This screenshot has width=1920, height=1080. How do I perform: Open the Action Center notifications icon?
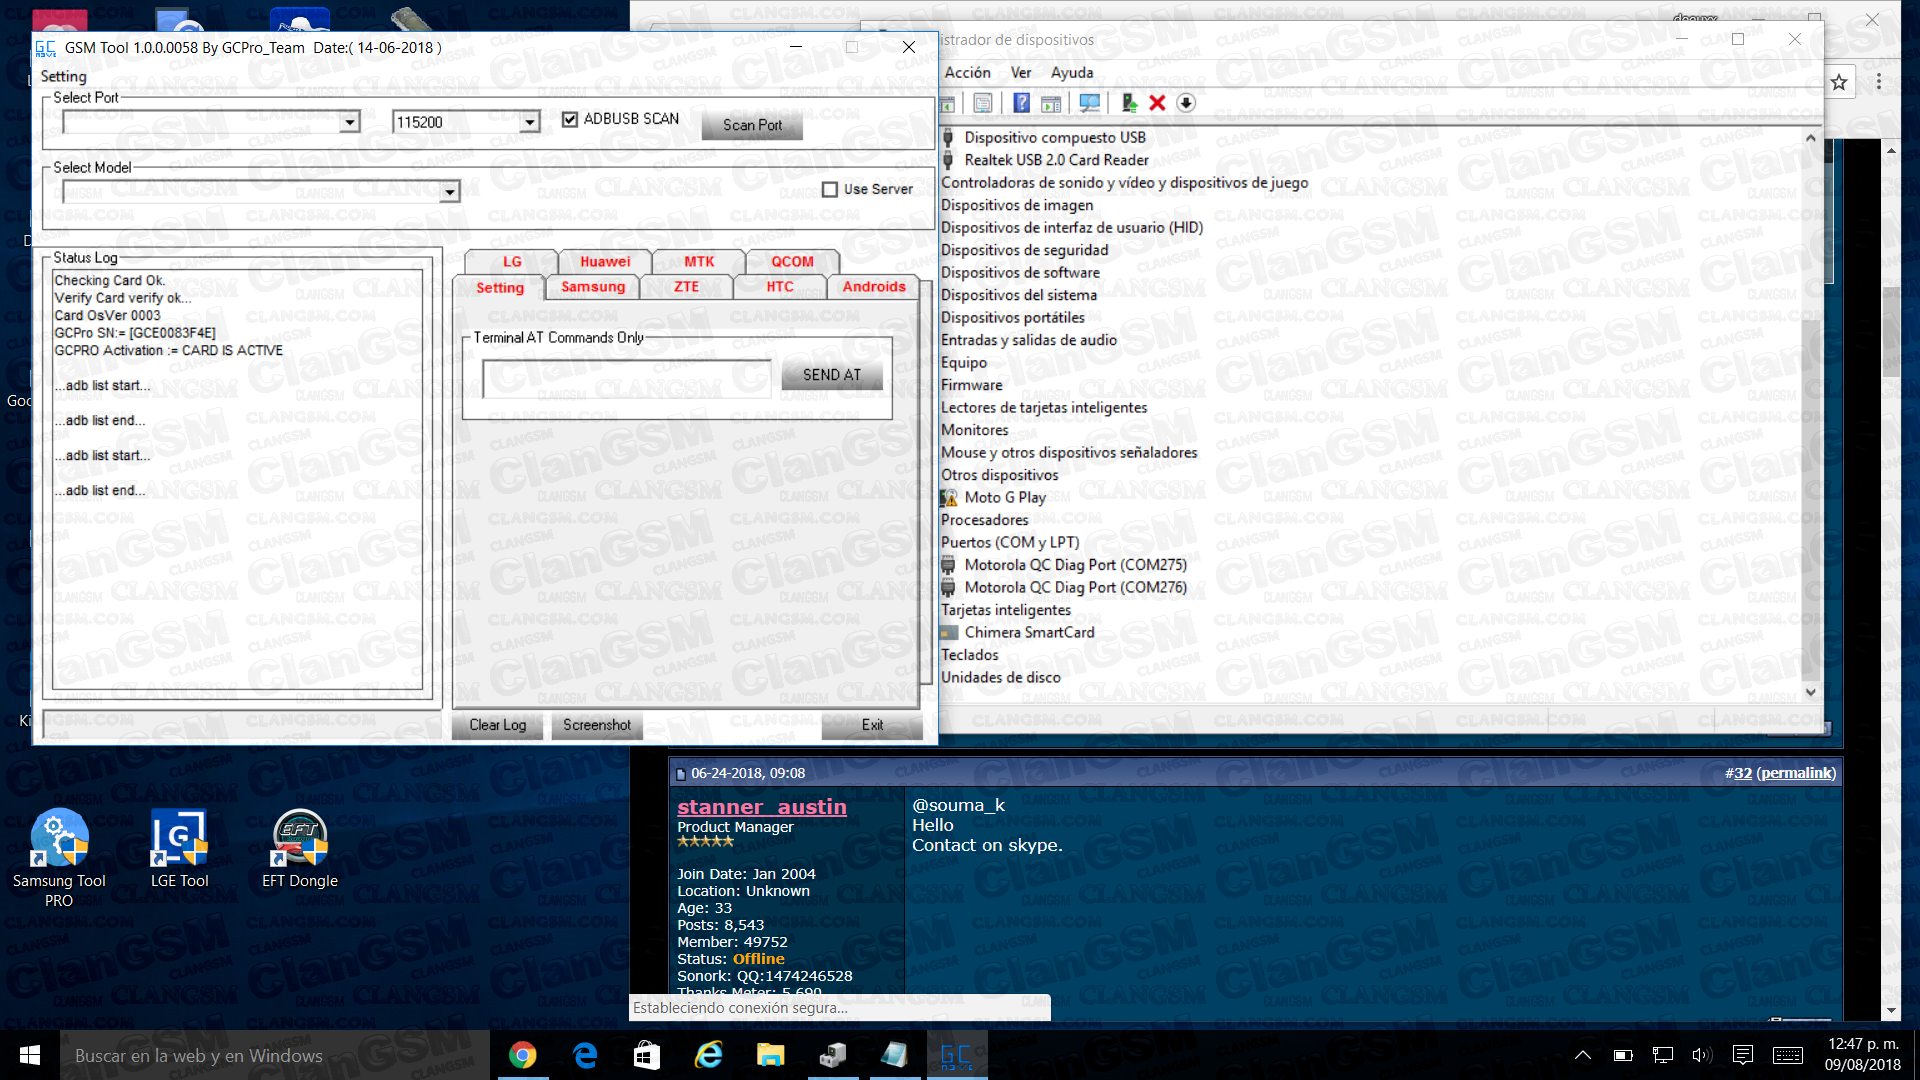(x=1743, y=1055)
